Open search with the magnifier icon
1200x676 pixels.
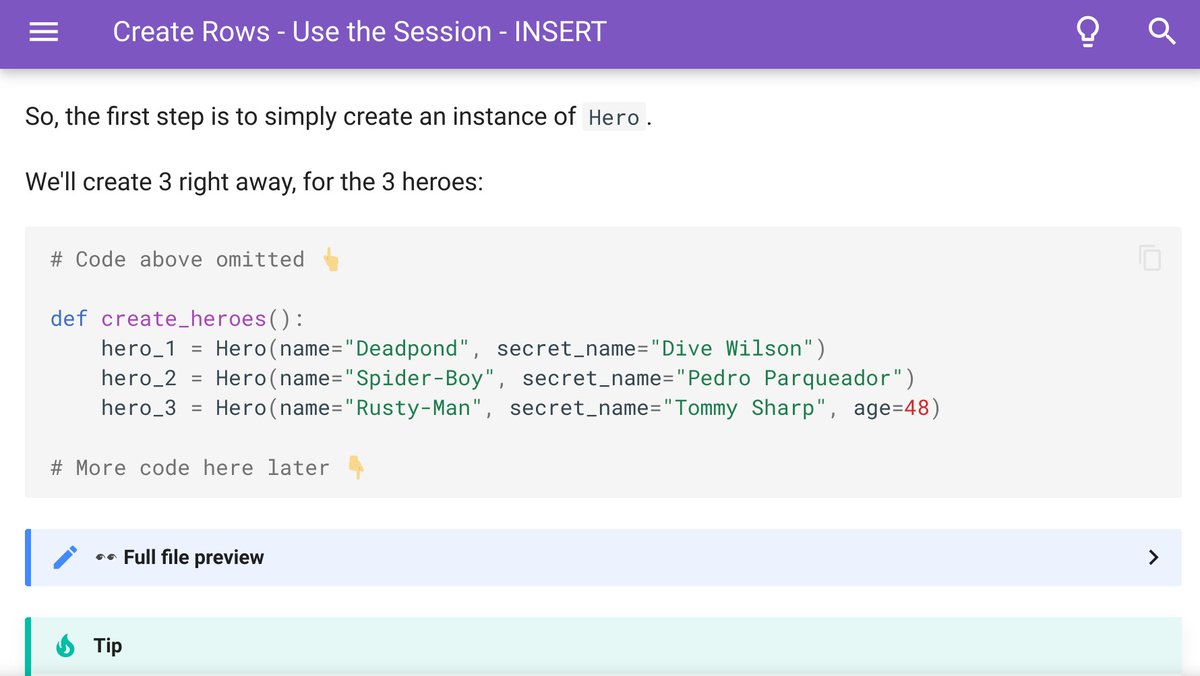coord(1161,32)
